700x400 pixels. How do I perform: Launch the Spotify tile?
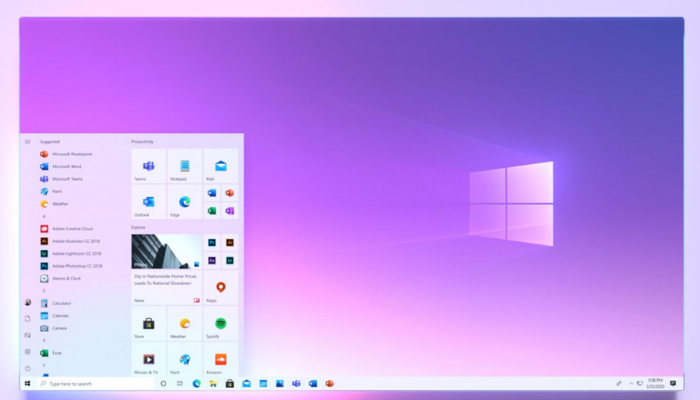221,323
